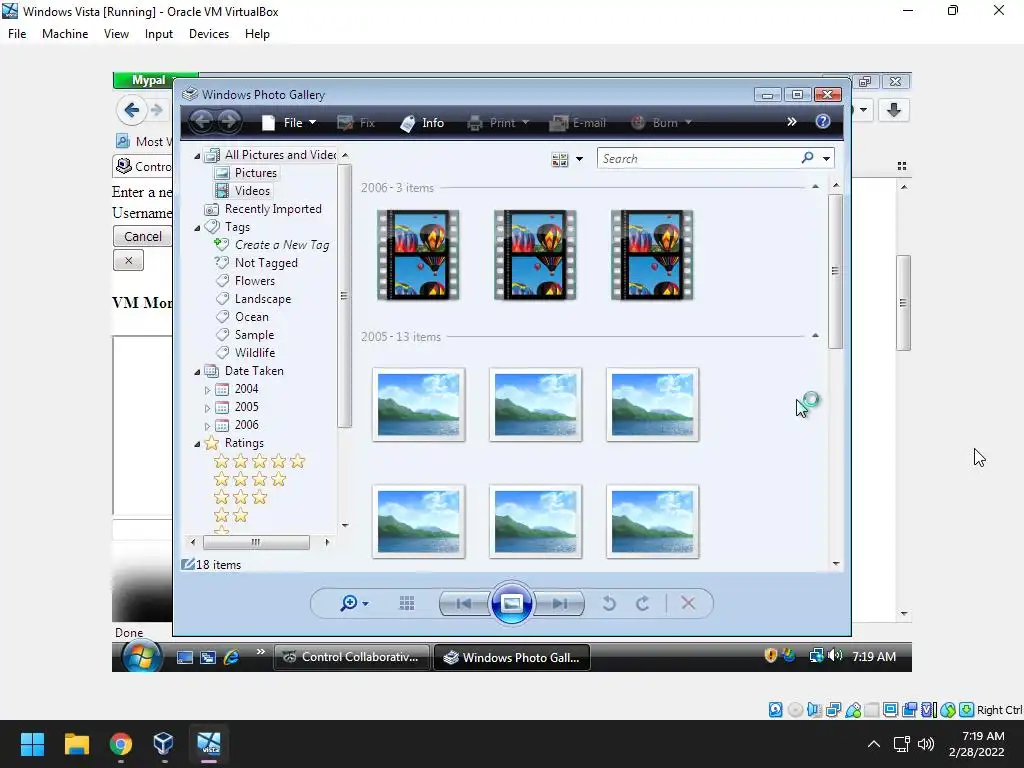
Task: Collapse the 2006 - 3 items group
Action: (815, 187)
